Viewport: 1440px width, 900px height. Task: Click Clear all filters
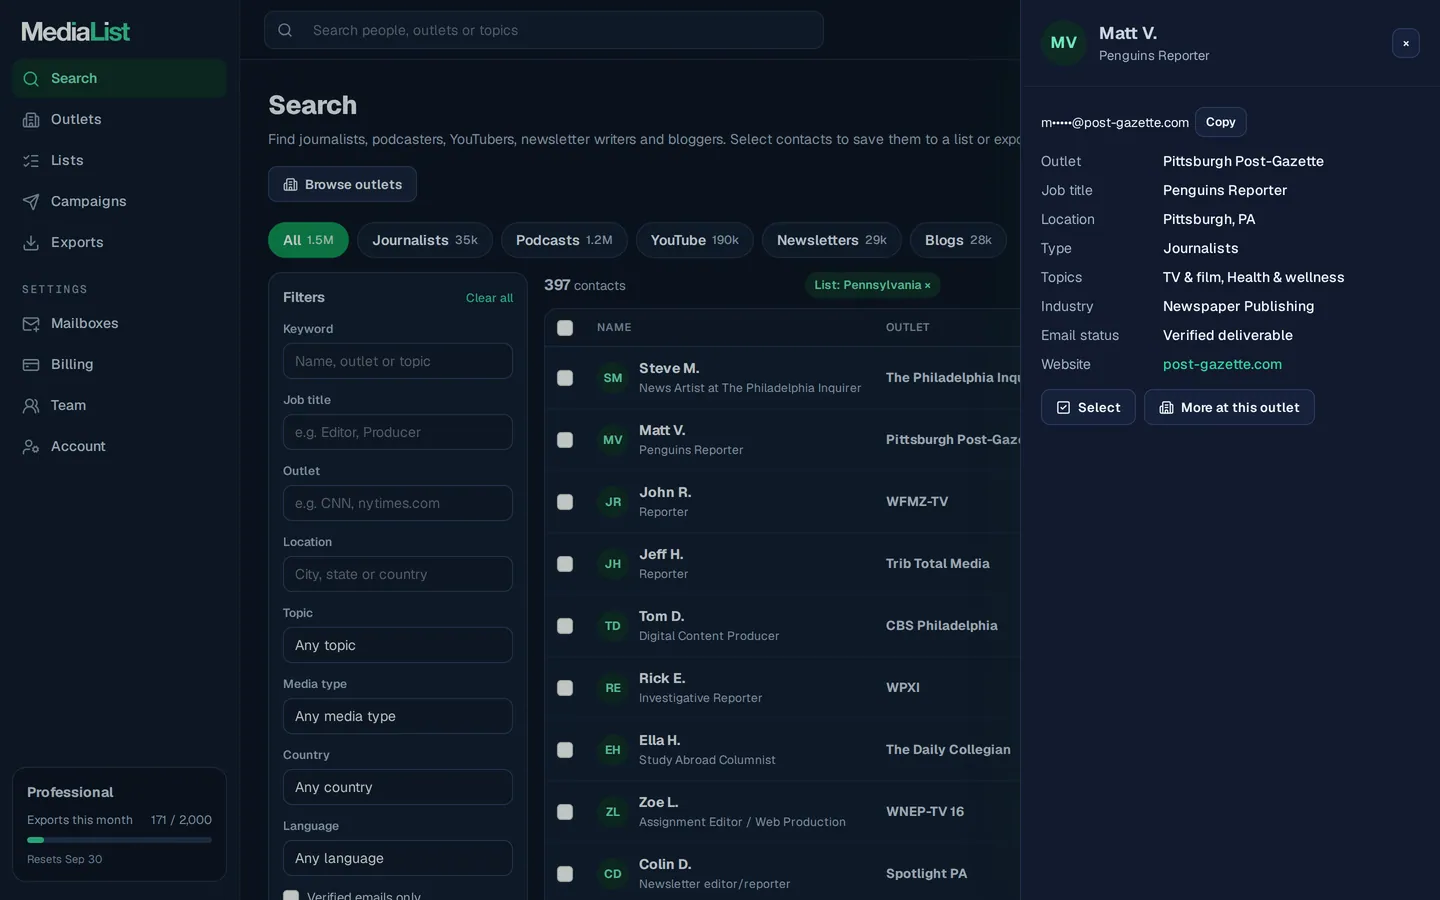(489, 298)
